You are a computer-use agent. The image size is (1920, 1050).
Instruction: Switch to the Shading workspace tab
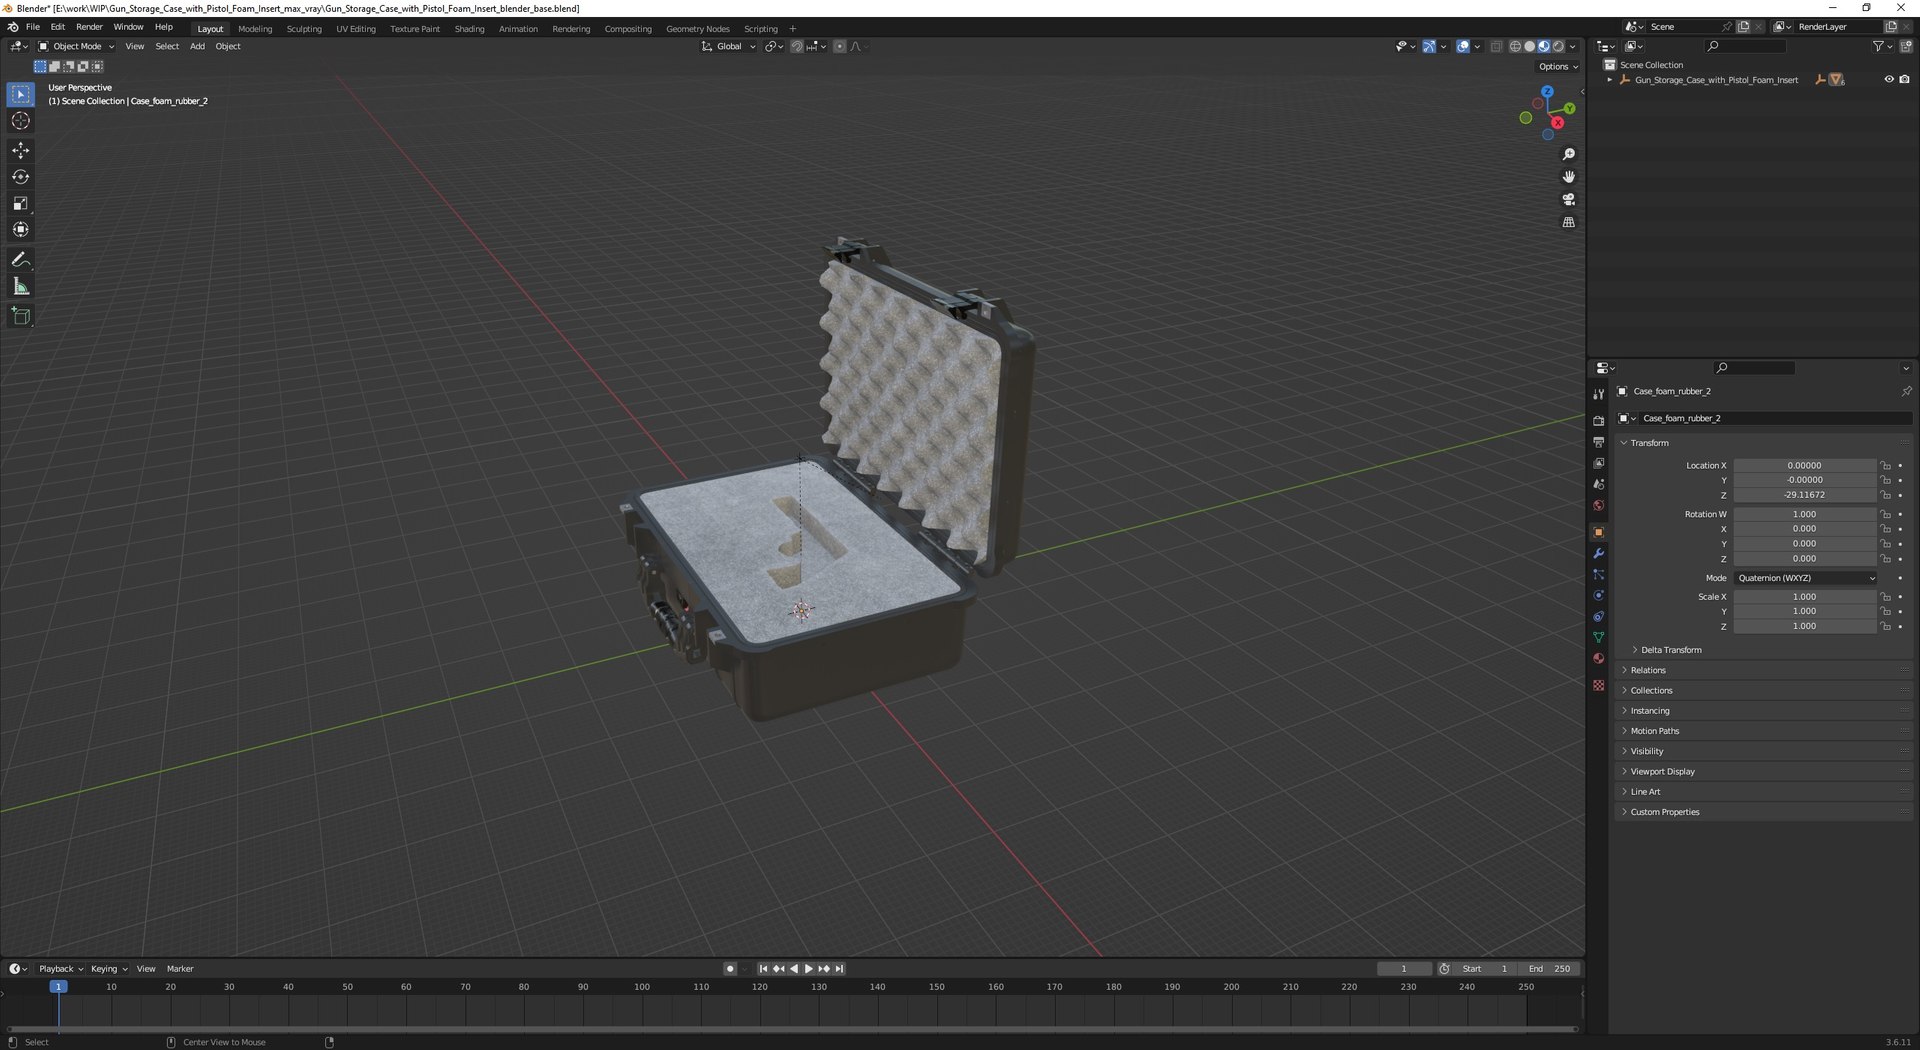point(469,29)
